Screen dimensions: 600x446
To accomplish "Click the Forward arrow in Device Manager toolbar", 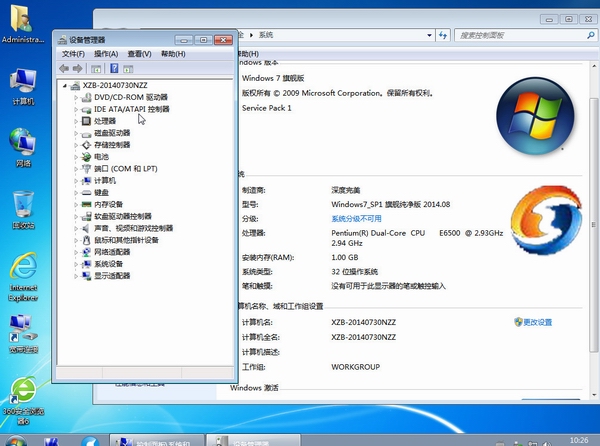I will pos(78,69).
